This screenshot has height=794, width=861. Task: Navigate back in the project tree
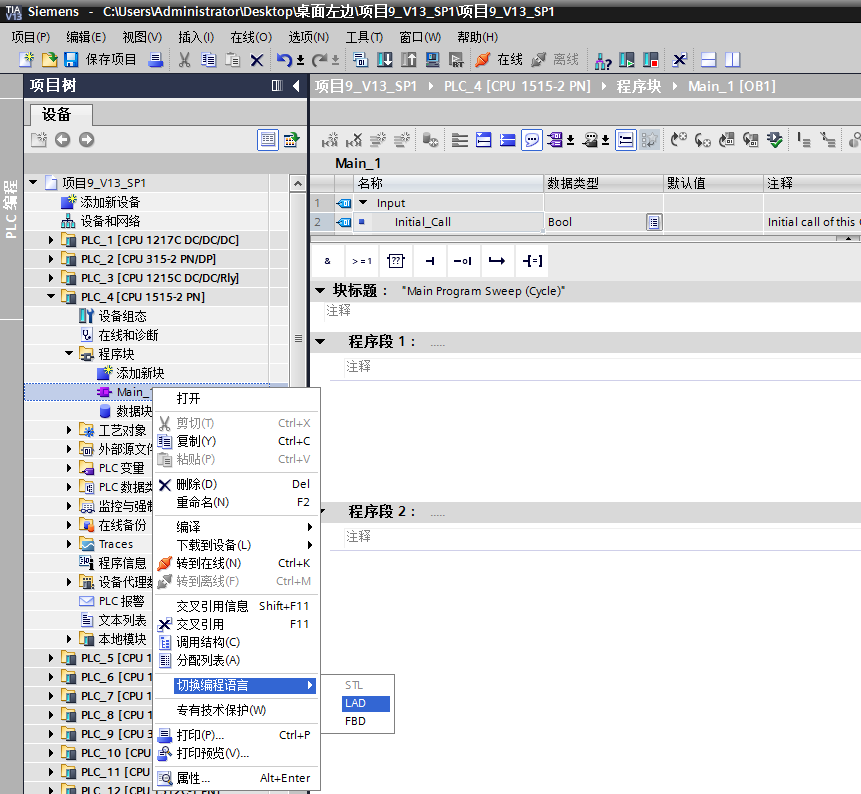(63, 139)
